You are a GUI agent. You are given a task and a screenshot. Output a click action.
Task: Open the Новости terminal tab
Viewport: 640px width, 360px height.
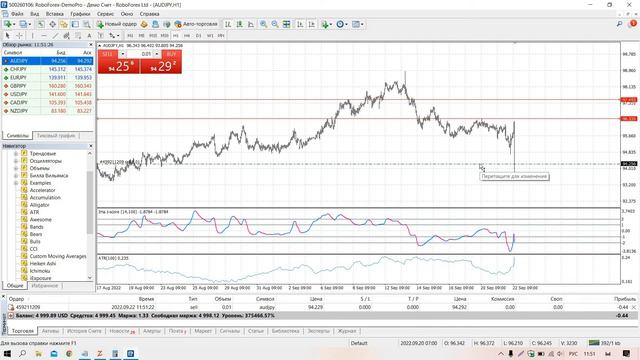(x=122, y=331)
